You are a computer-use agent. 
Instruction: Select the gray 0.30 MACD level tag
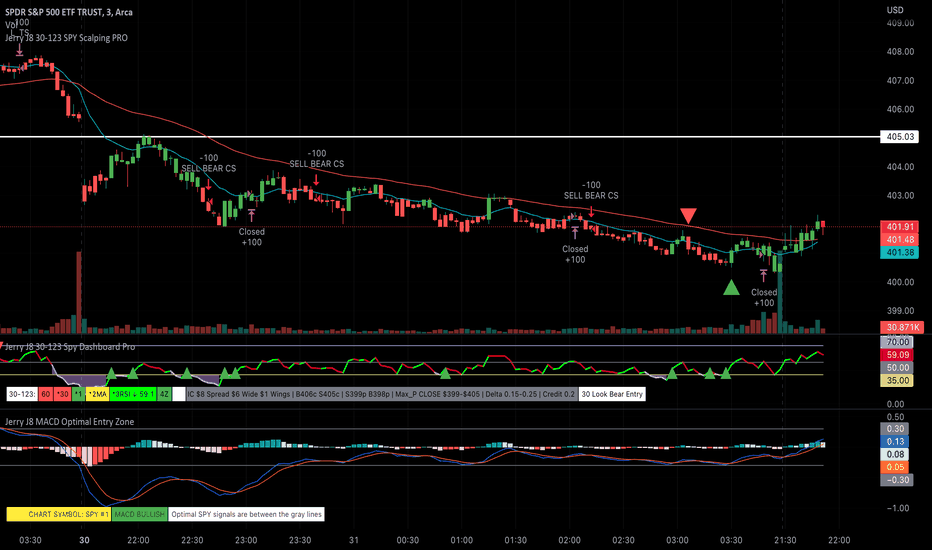pyautogui.click(x=896, y=429)
